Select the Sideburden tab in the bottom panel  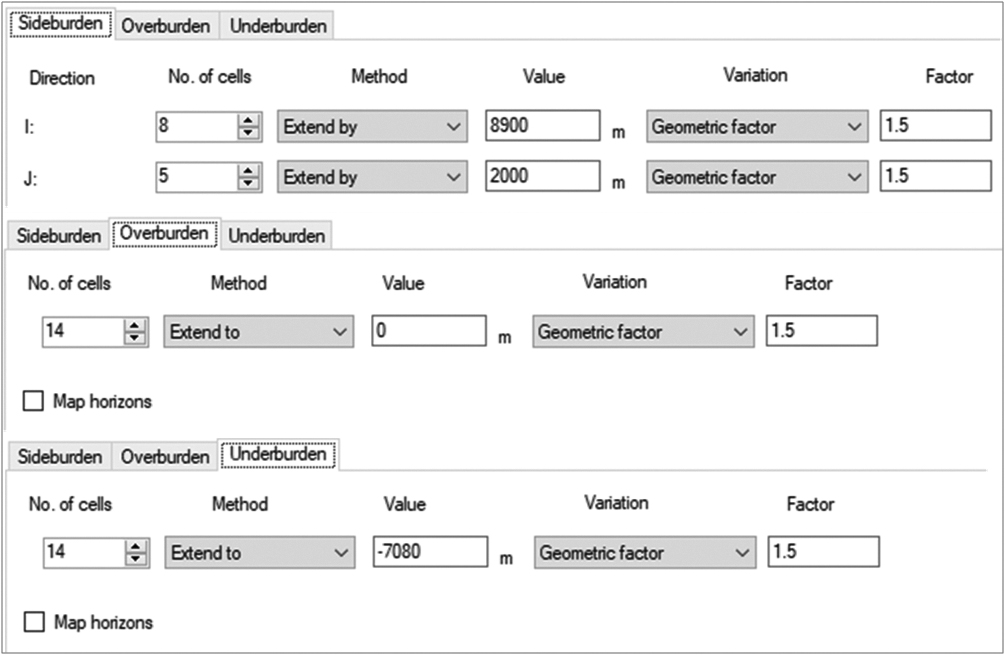click(x=60, y=456)
